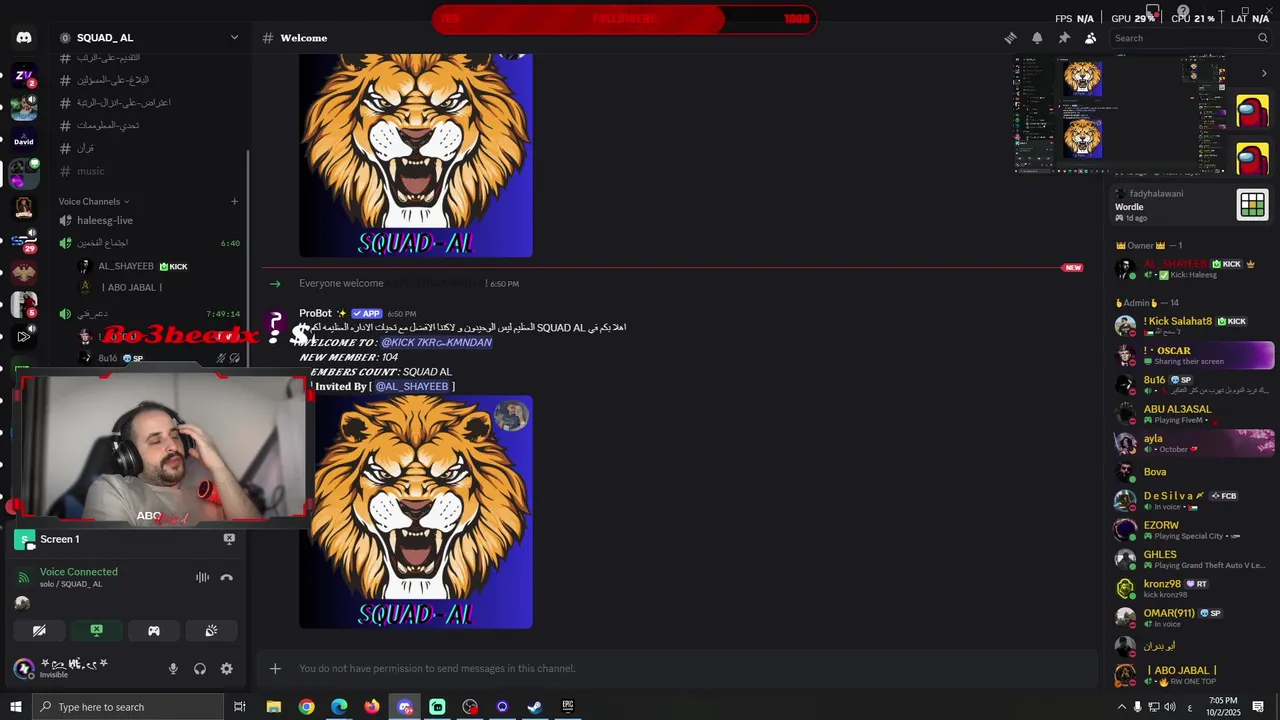Launch Google Chrome from taskbar
Screen dimensions: 1280x720
click(x=307, y=707)
